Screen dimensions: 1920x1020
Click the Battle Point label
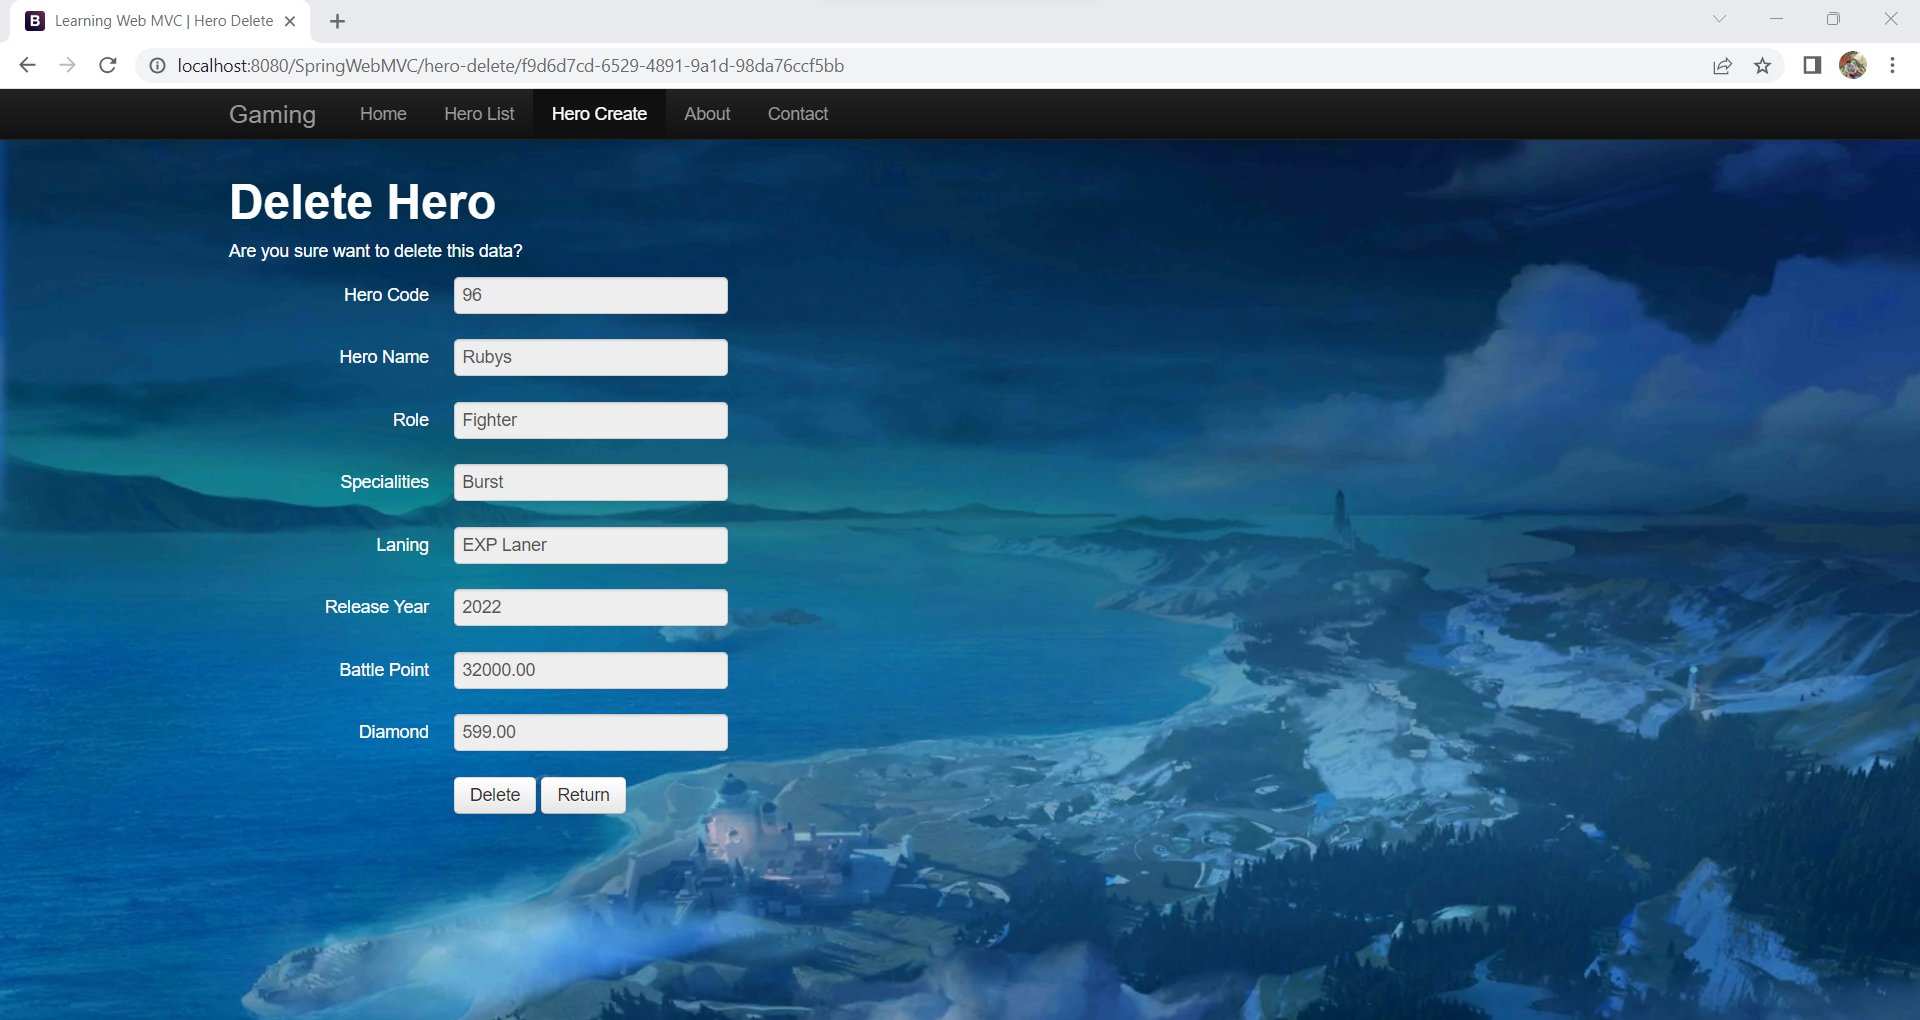384,670
